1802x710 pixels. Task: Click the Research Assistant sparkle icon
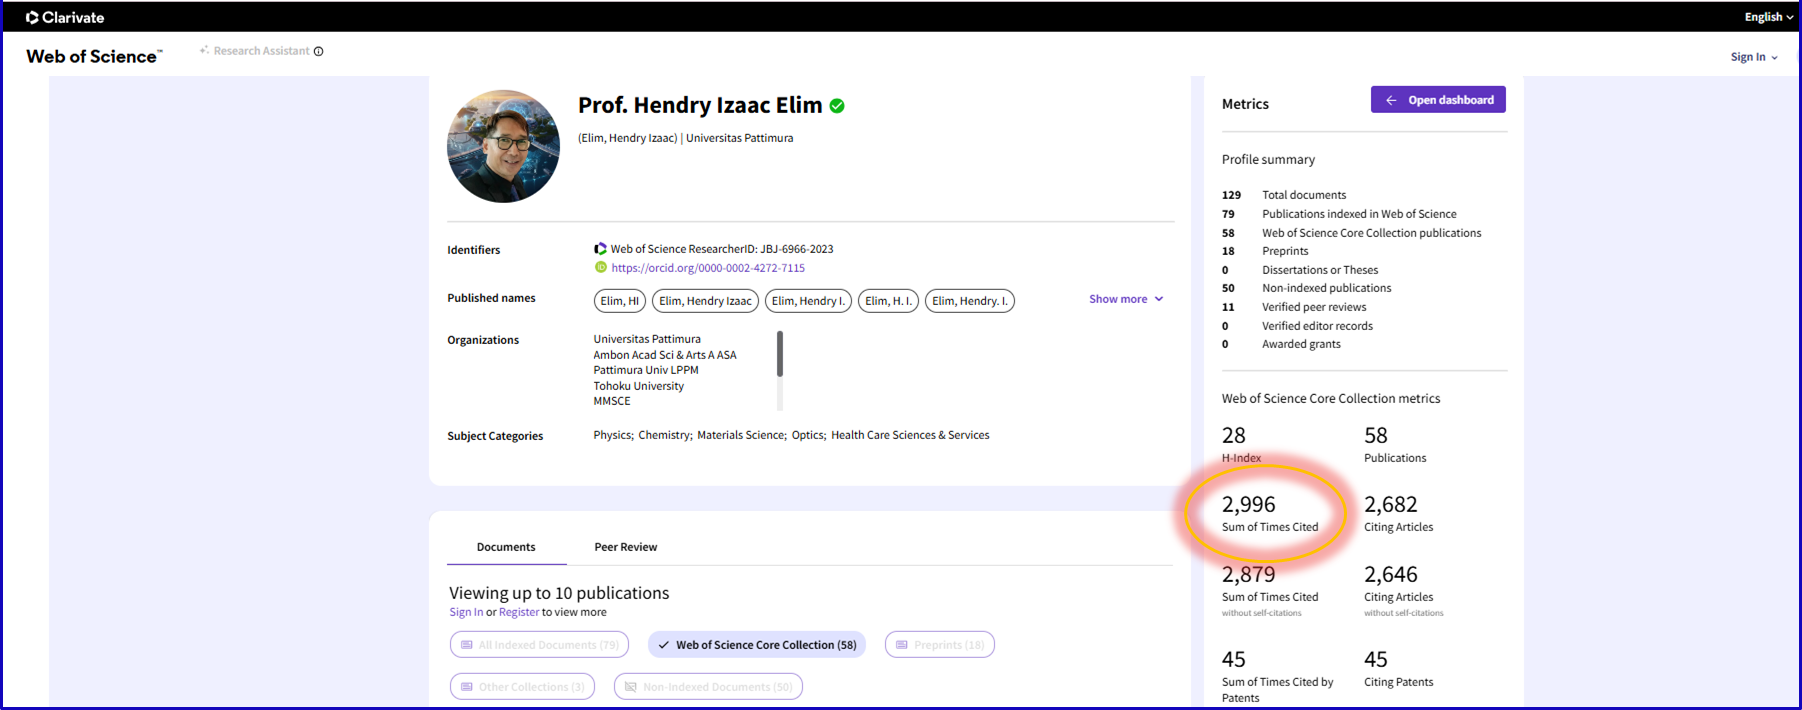tap(204, 50)
